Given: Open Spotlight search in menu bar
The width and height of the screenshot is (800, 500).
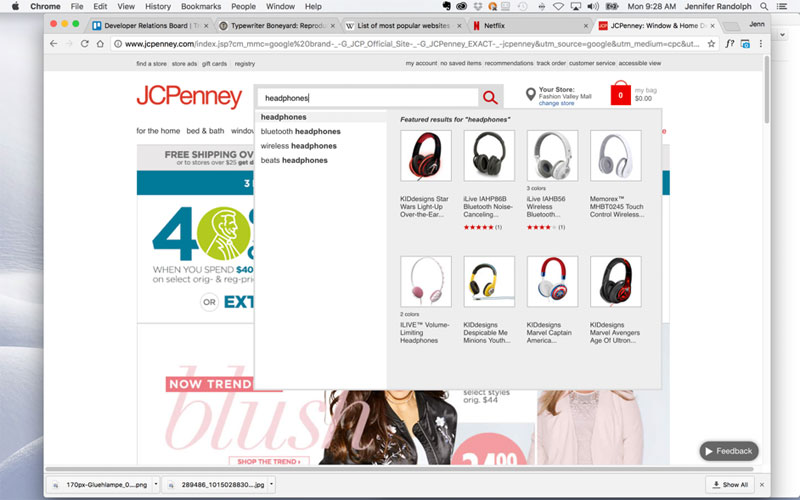Looking at the screenshot, I should point(764,6).
